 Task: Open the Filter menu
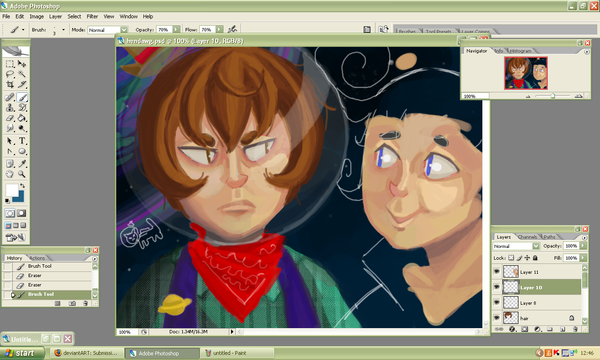tap(92, 16)
